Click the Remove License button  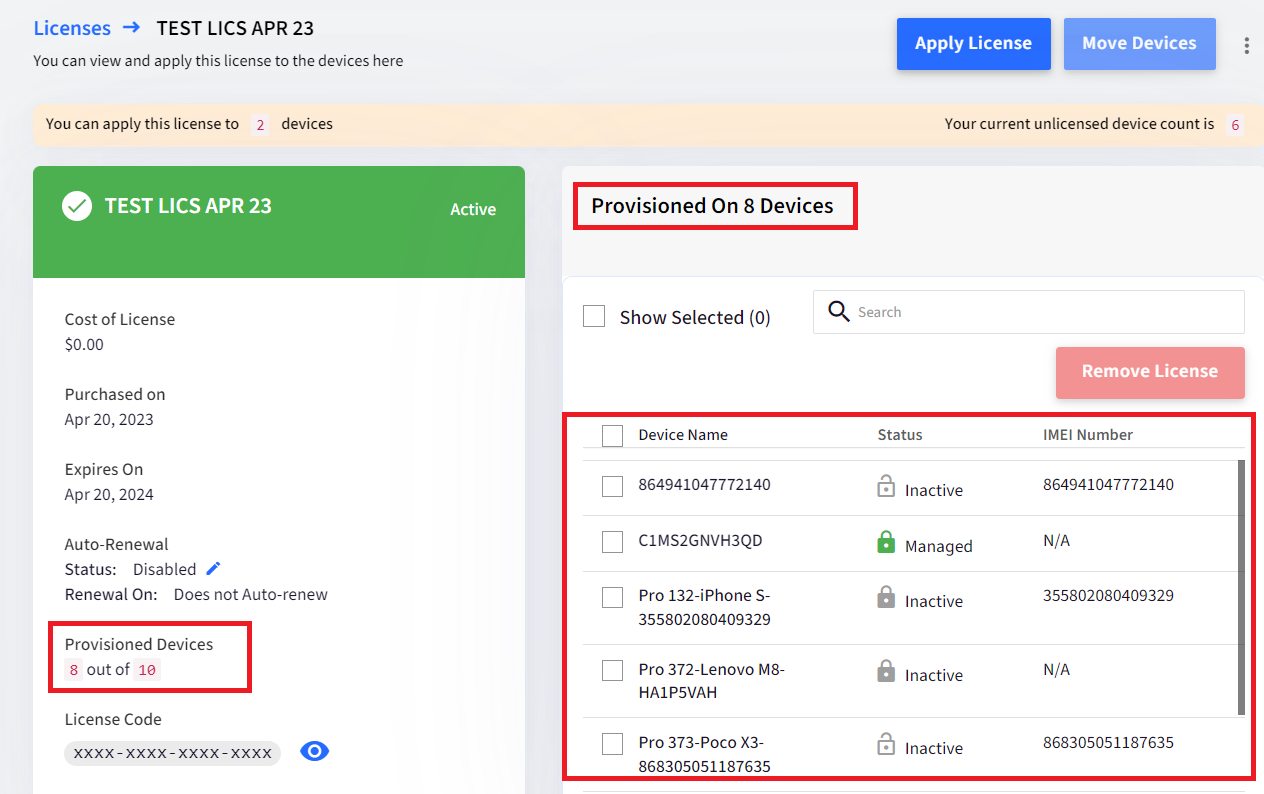coord(1150,372)
